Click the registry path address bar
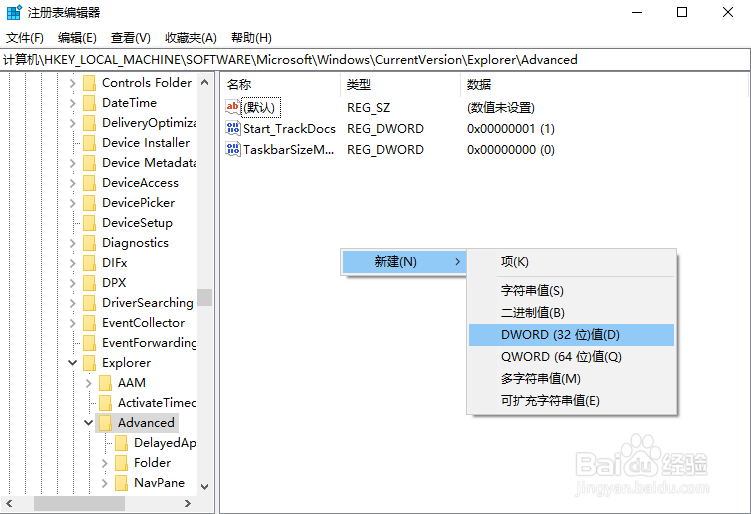The width and height of the screenshot is (751, 514). coord(375,59)
